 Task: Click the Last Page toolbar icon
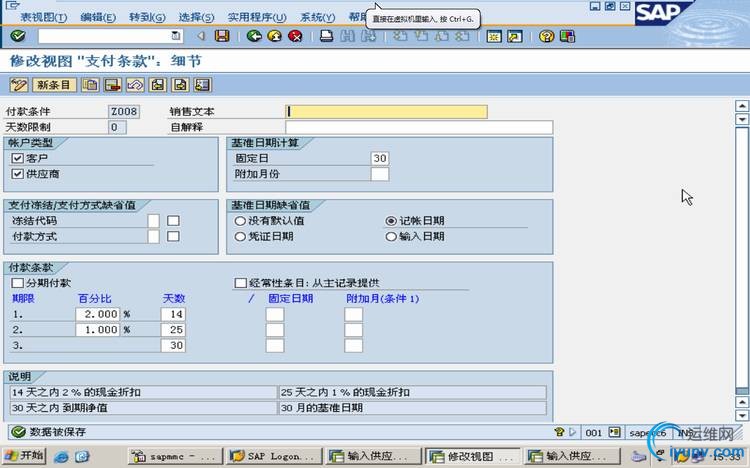pyautogui.click(x=462, y=36)
